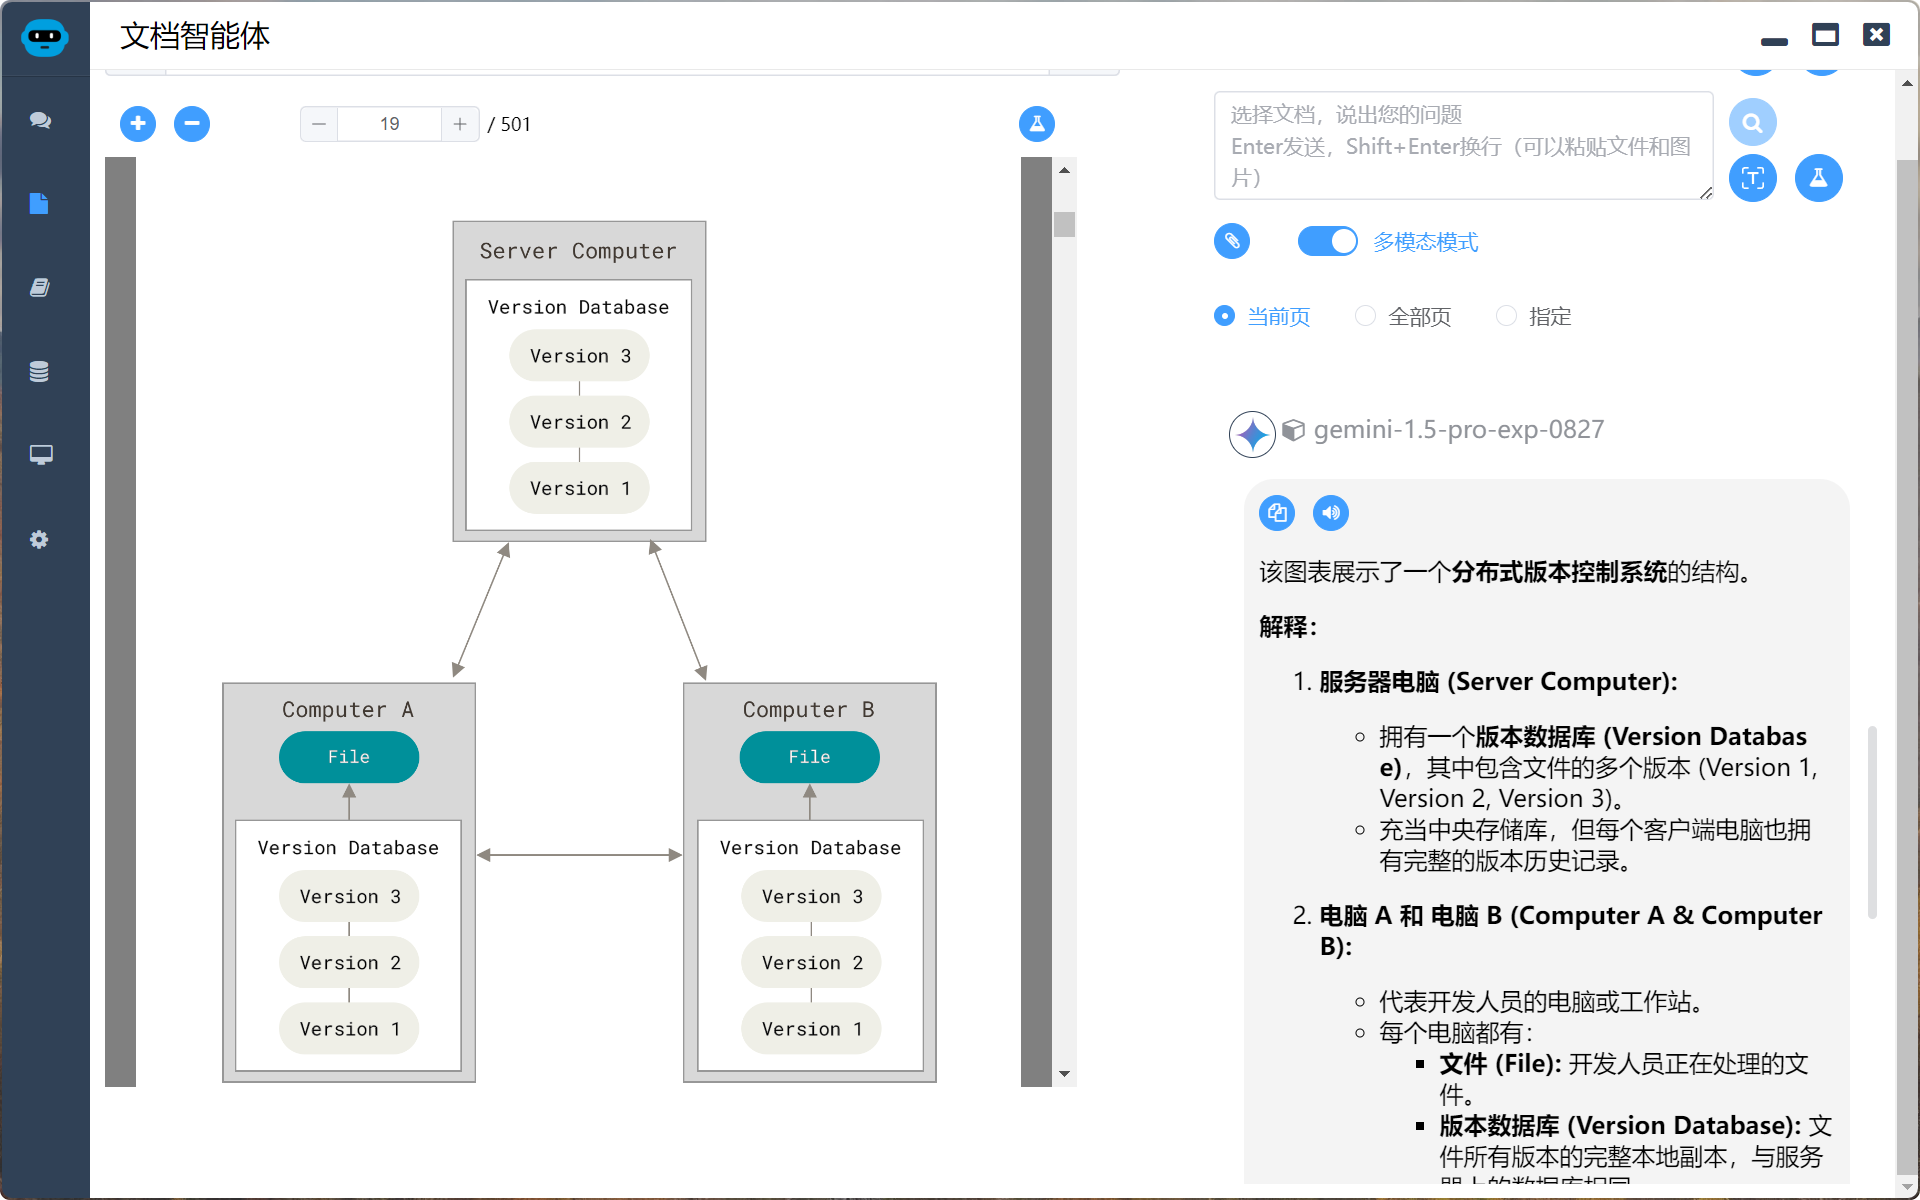Click the robot app logo icon
The width and height of the screenshot is (1920, 1200).
tap(44, 38)
